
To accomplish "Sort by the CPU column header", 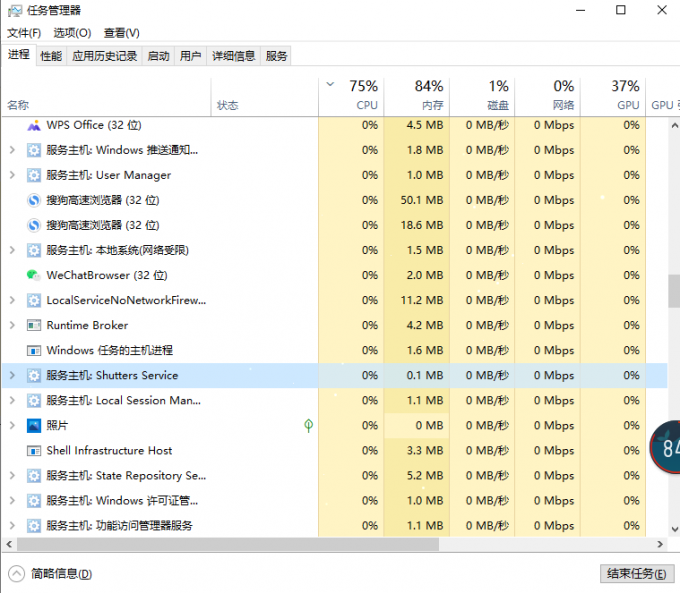I will 351,96.
